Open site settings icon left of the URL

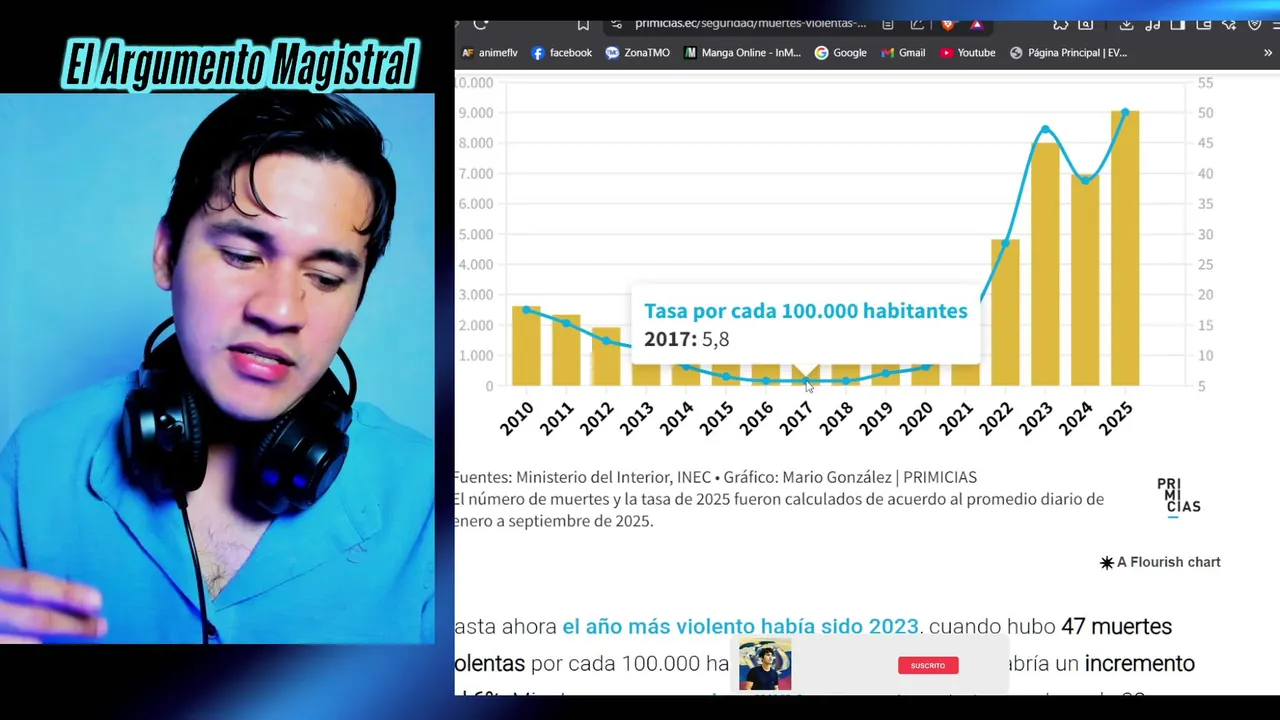pos(616,24)
